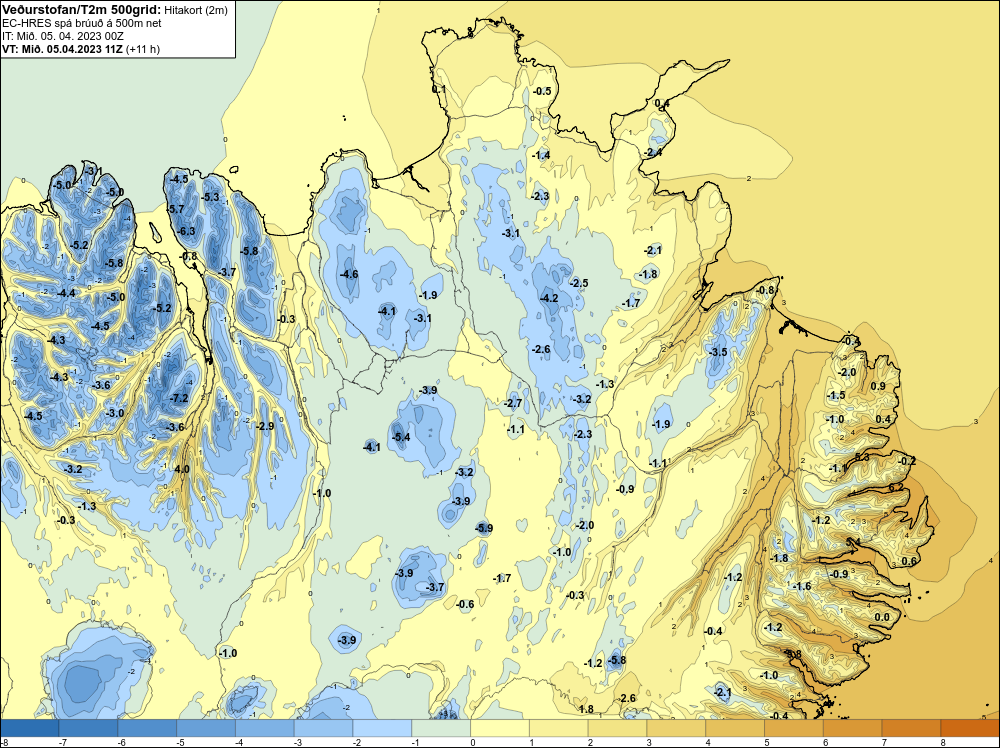Click the -5 to -4 legend color swatch

pos(205,728)
